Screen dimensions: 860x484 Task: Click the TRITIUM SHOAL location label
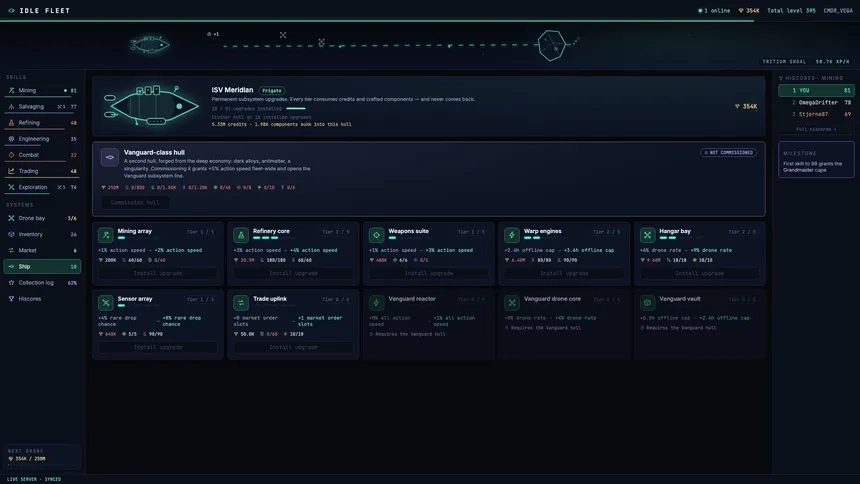pyautogui.click(x=784, y=61)
